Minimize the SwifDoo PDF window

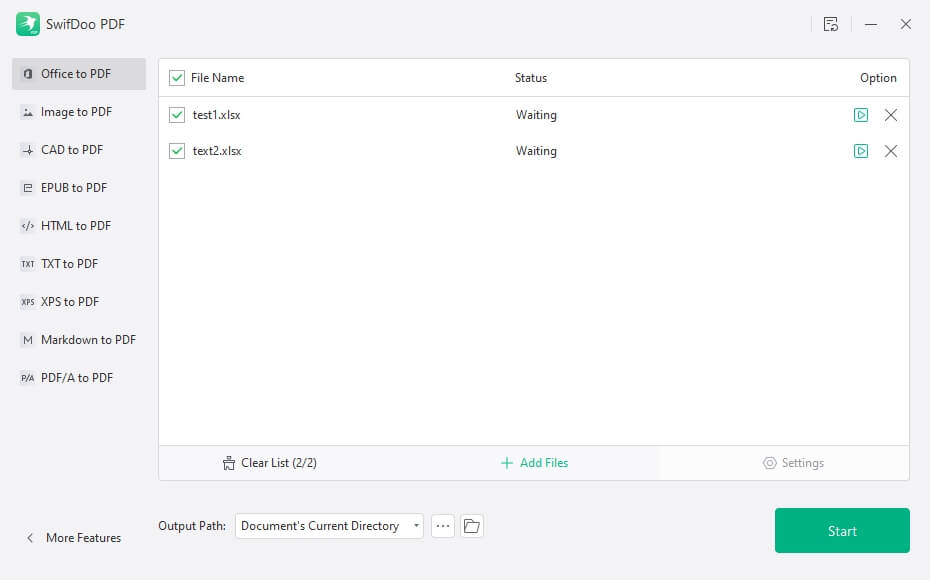(x=871, y=24)
